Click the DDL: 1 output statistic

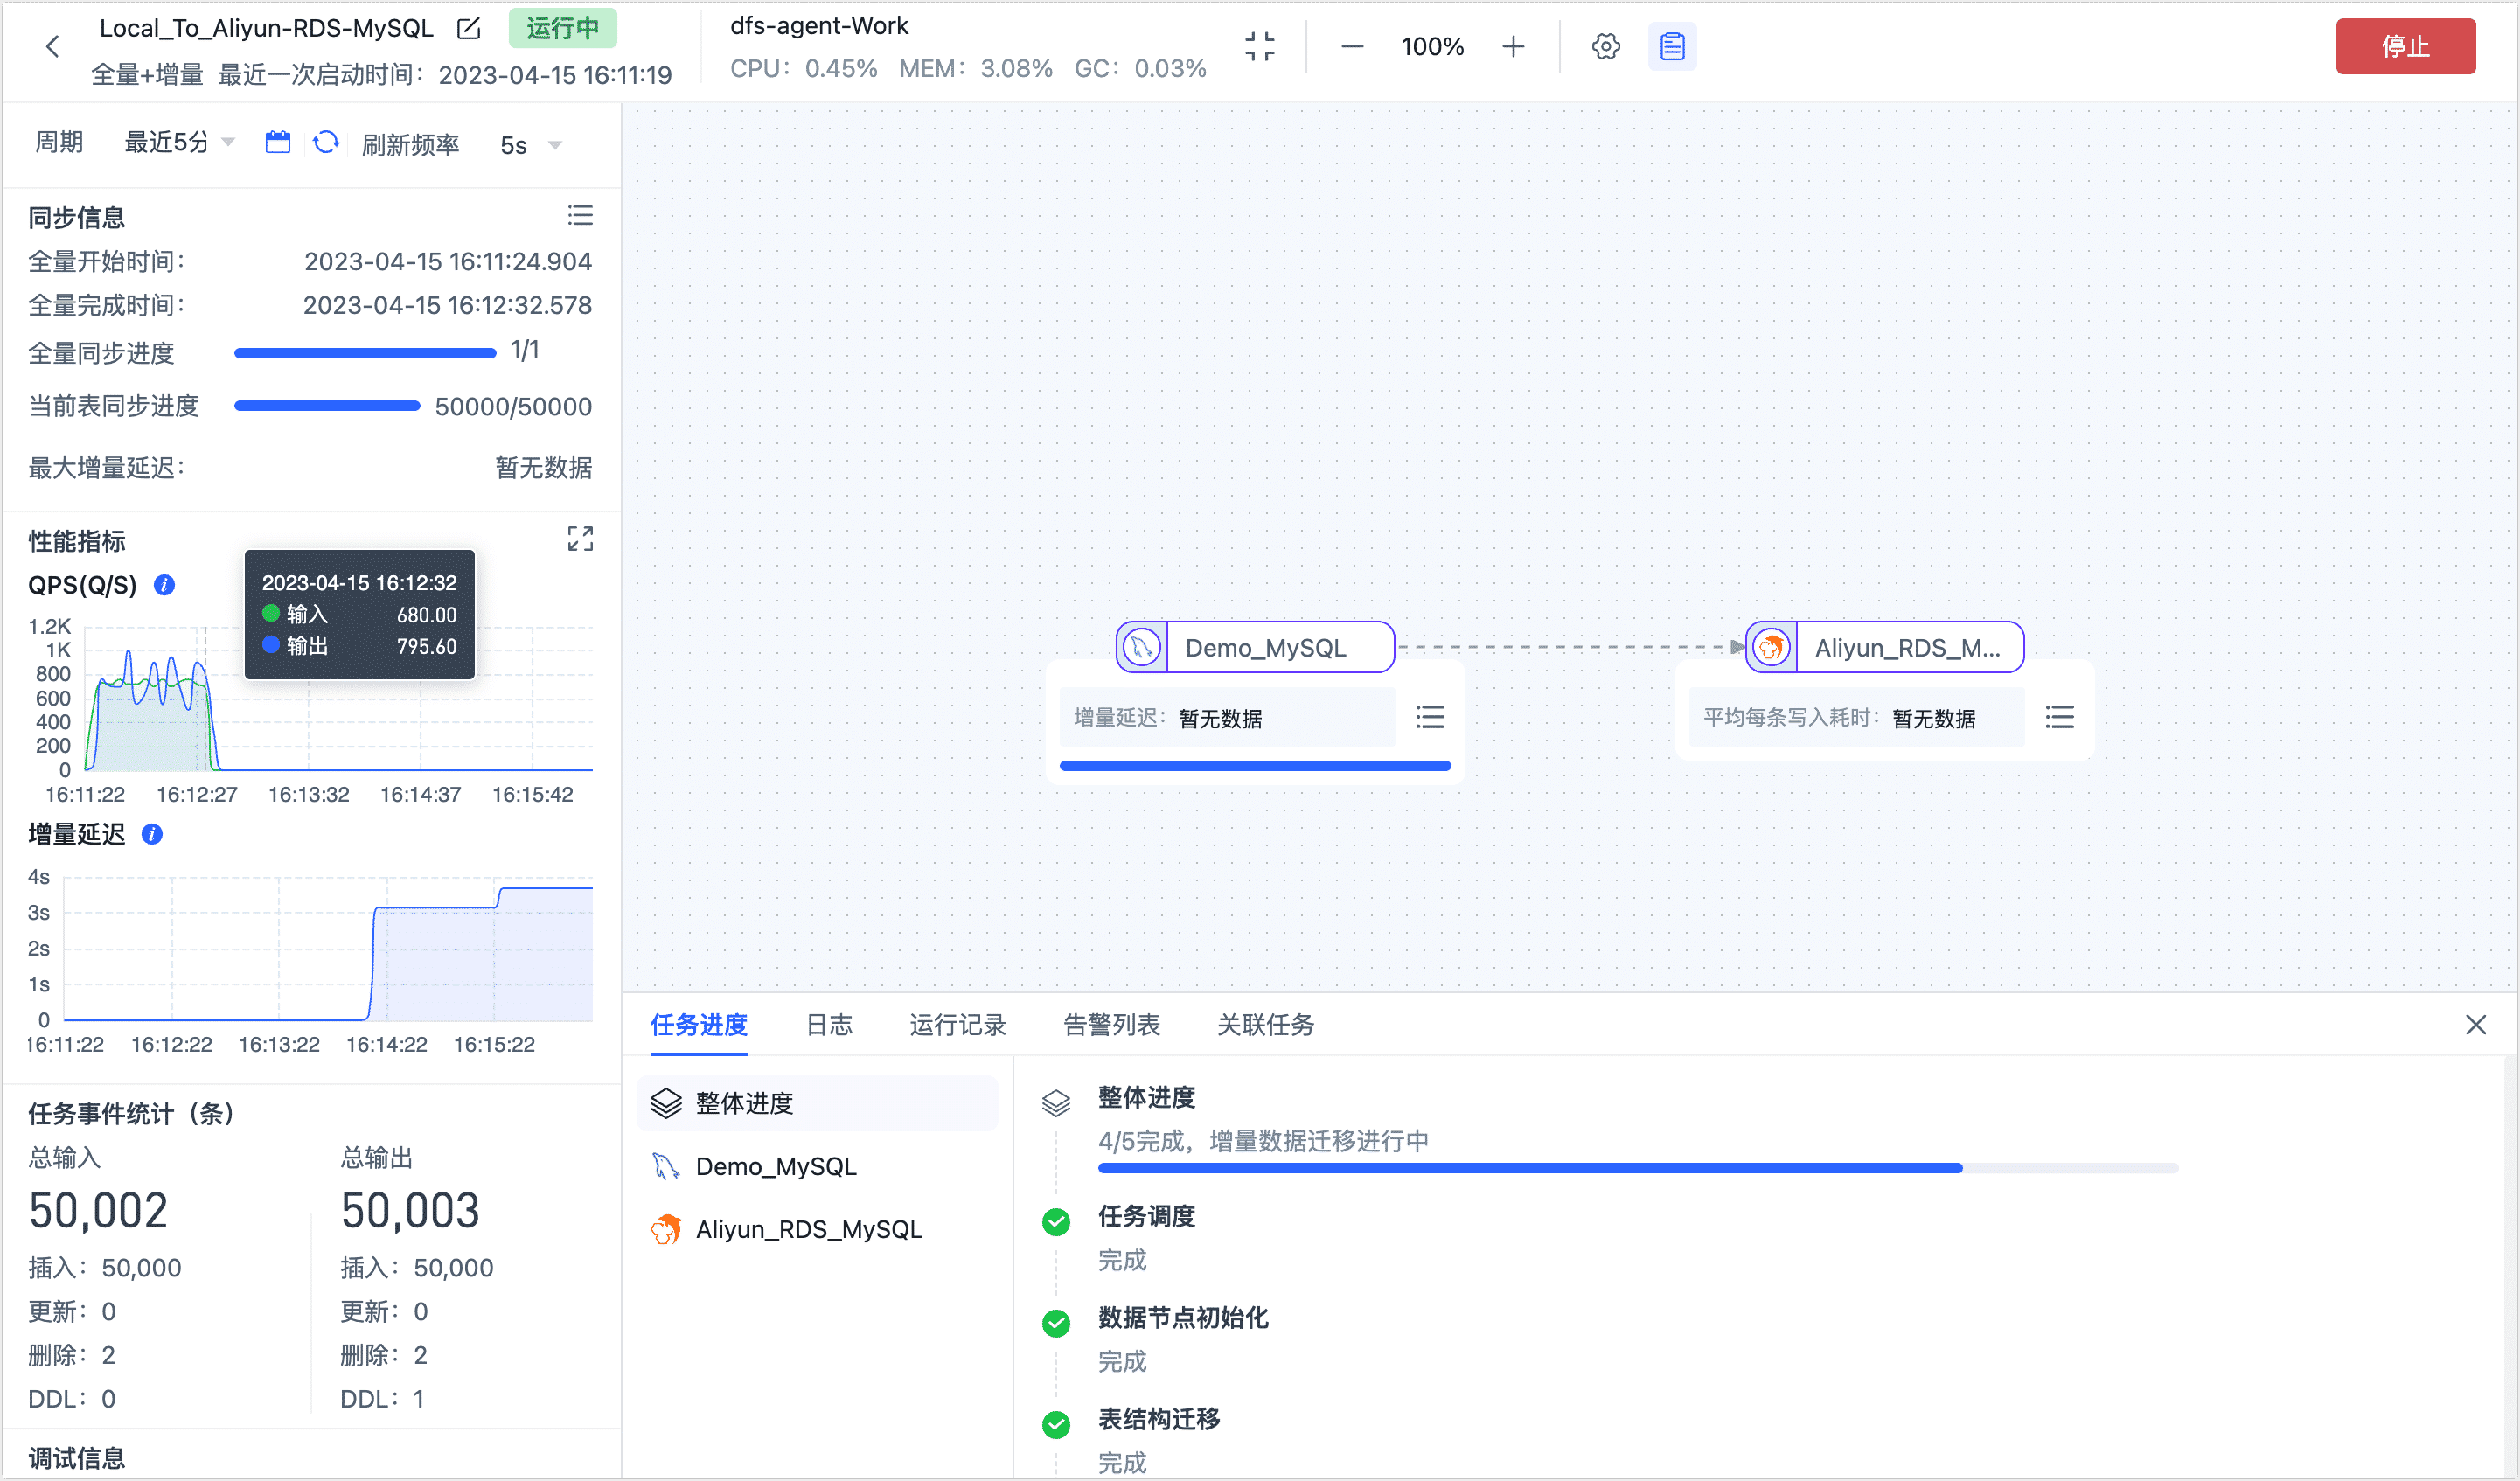coord(382,1399)
